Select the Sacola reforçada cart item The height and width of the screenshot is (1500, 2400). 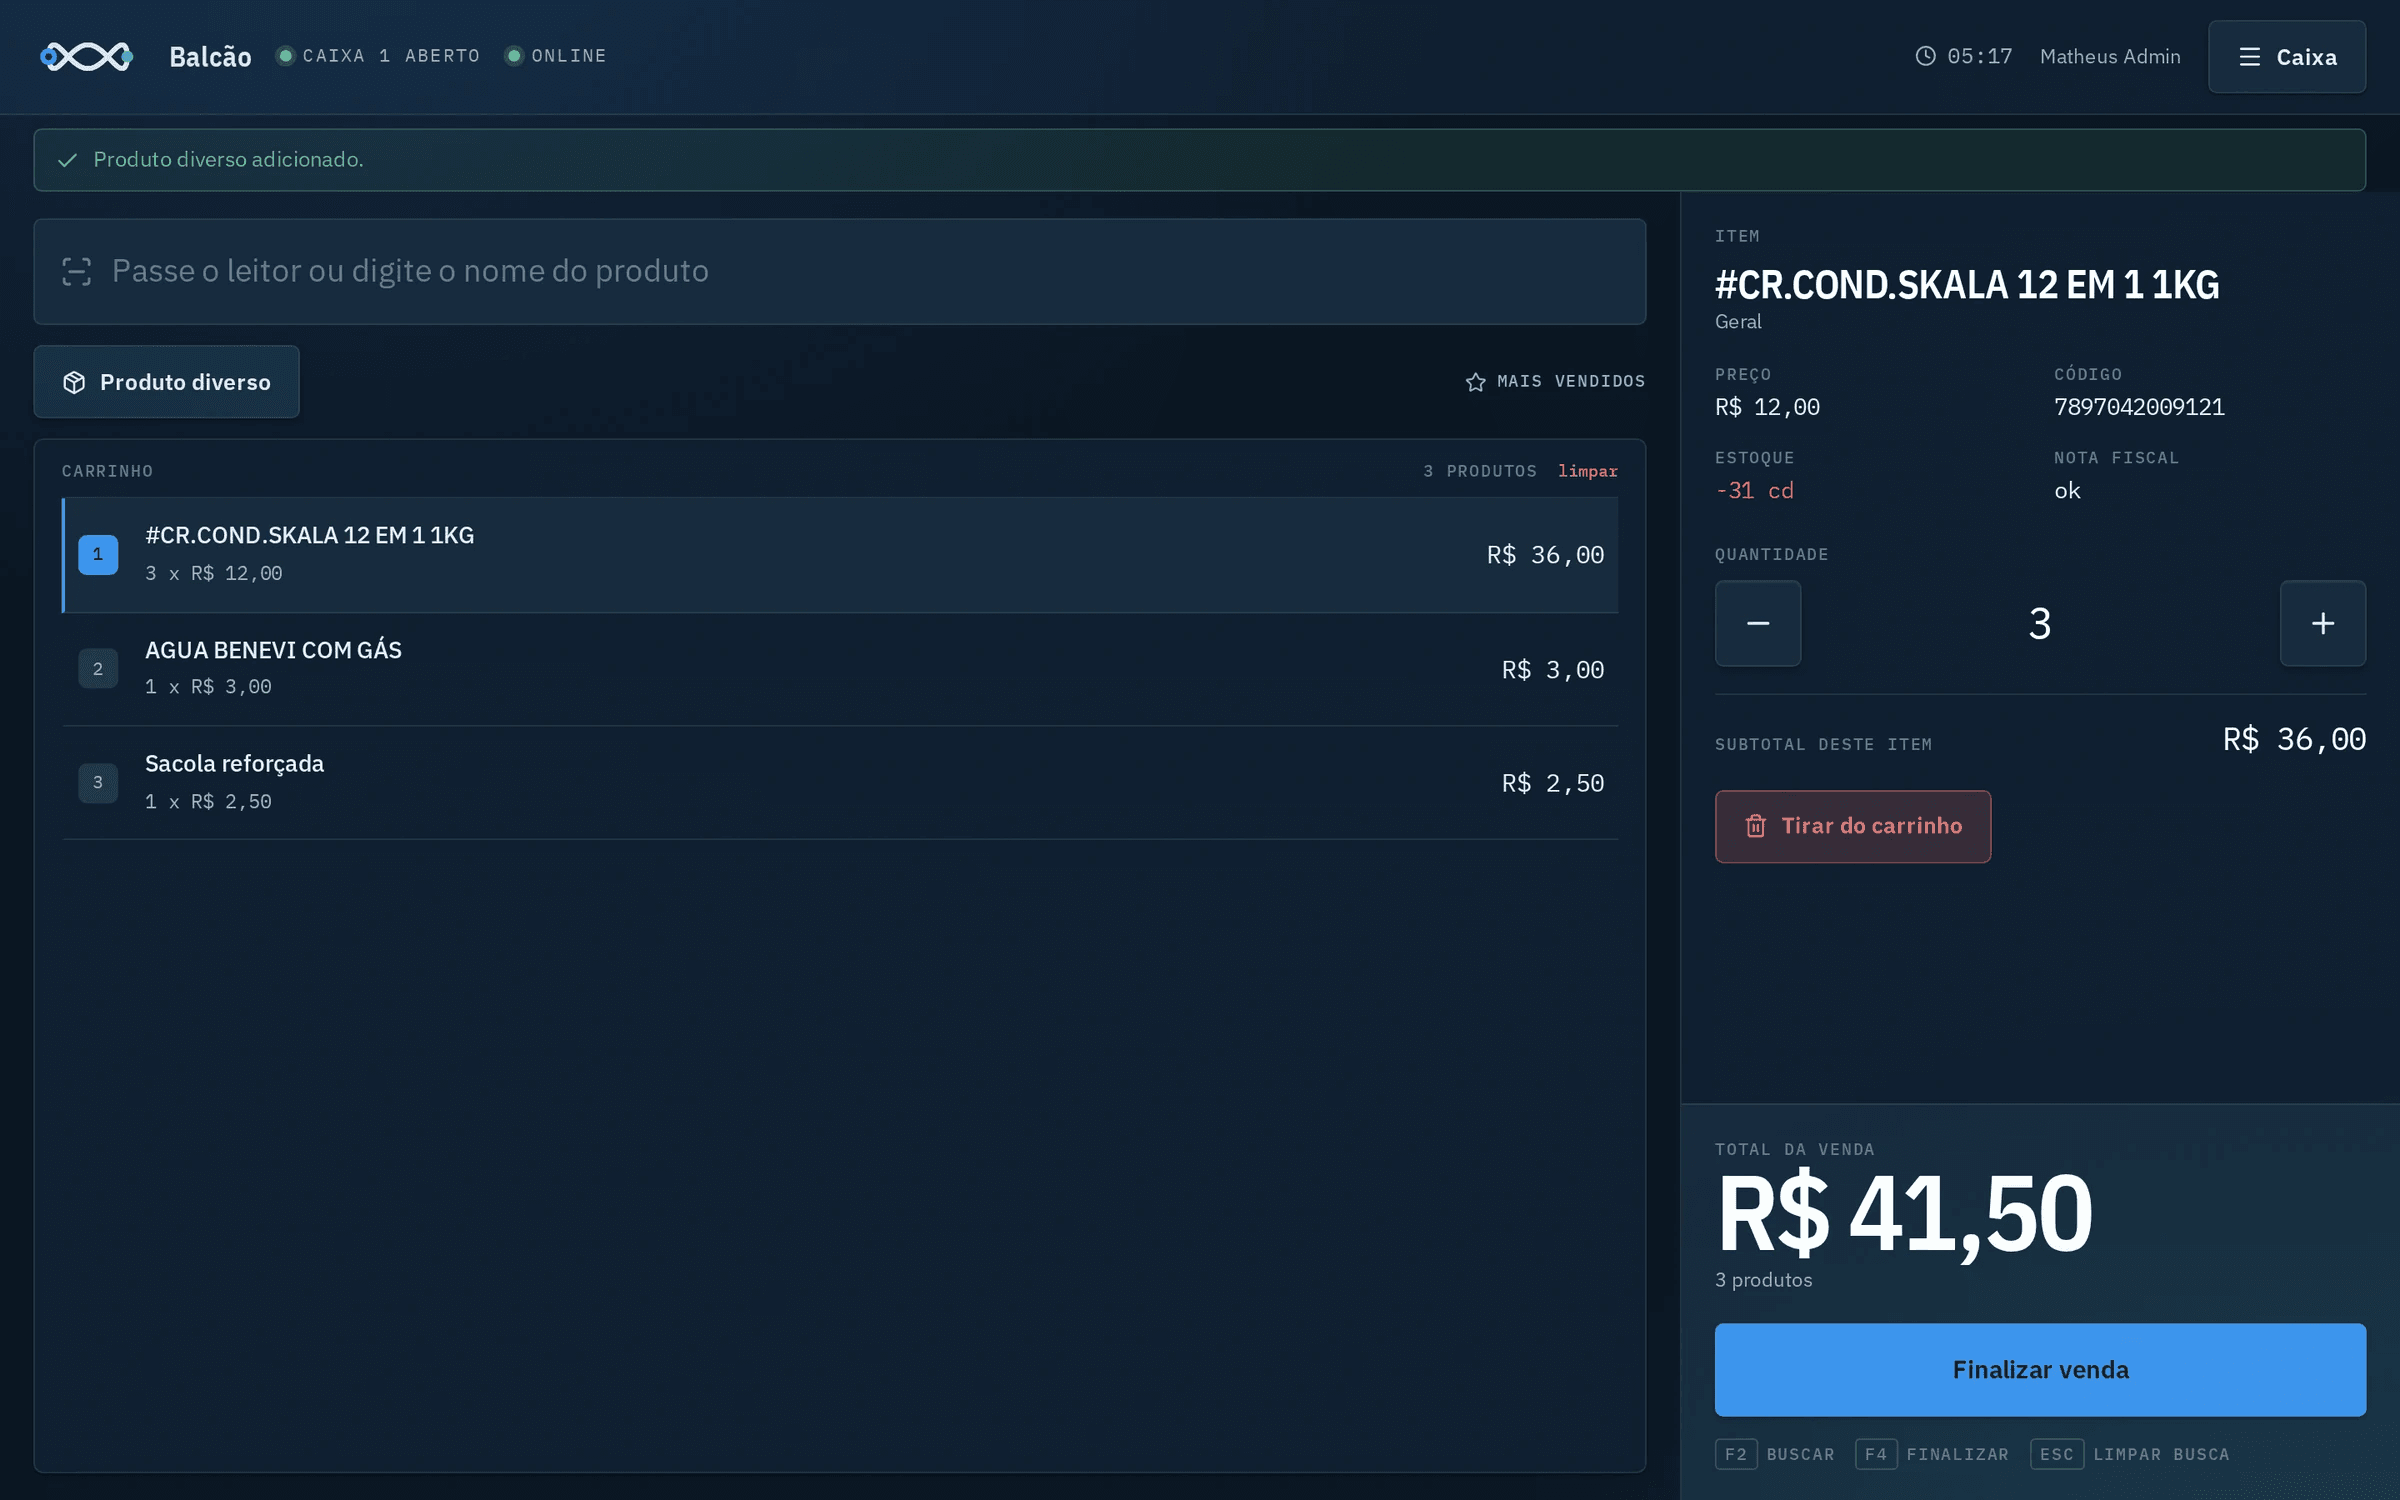[x=840, y=782]
